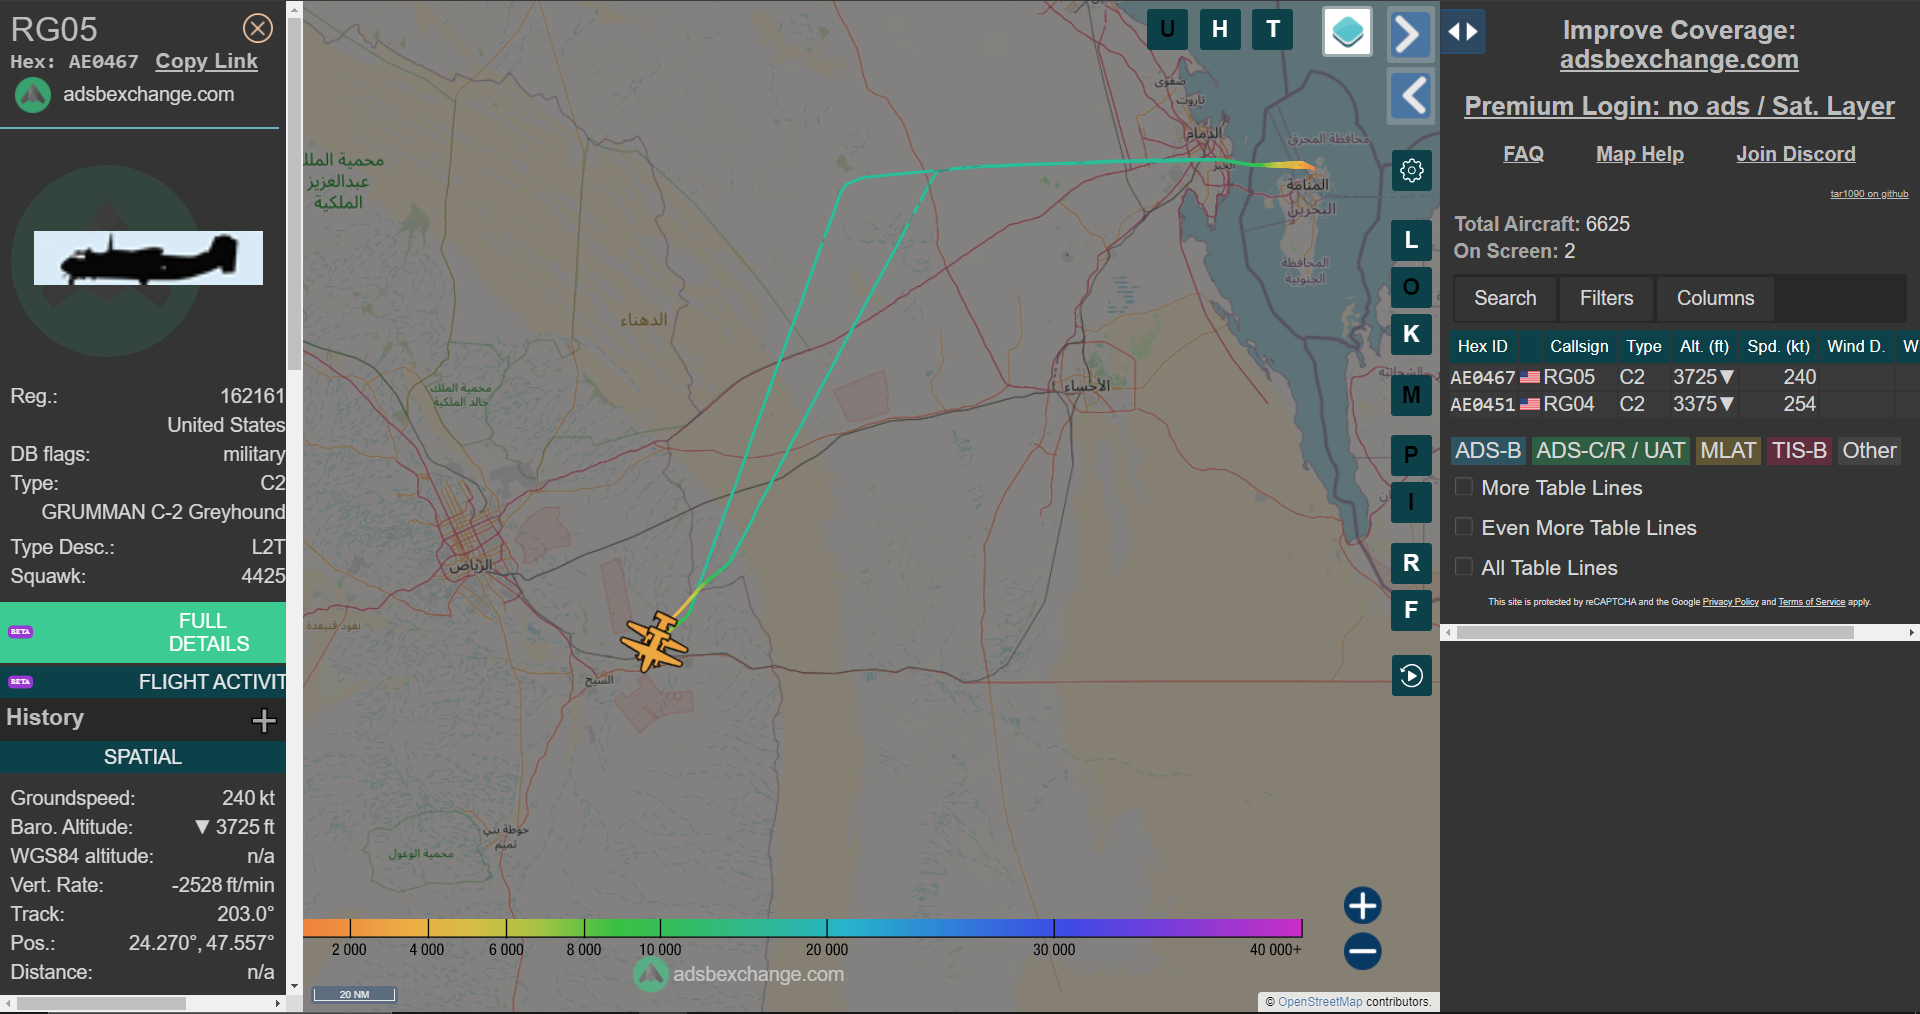Screen dimensions: 1920x1014
Task: Click the R map button
Action: [x=1411, y=563]
